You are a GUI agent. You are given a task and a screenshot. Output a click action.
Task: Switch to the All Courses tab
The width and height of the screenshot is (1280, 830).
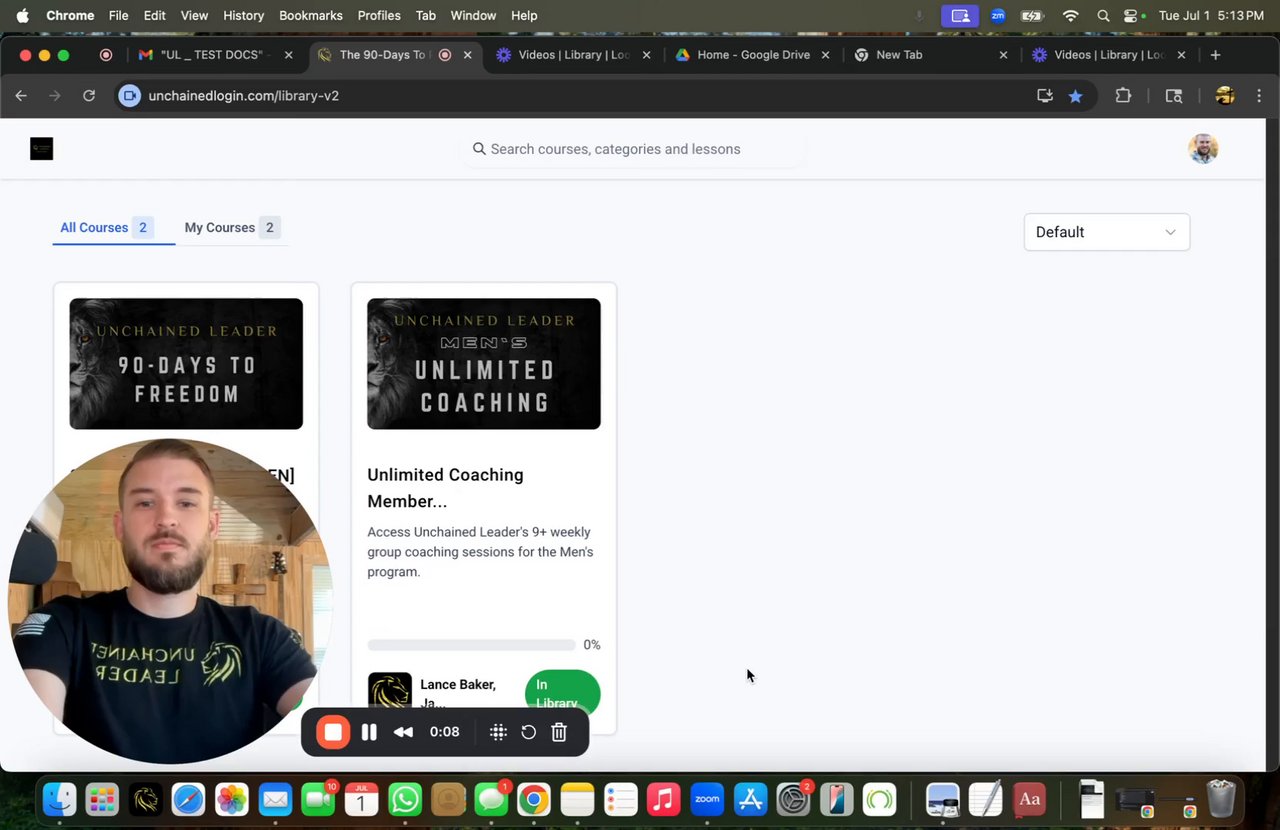(105, 228)
